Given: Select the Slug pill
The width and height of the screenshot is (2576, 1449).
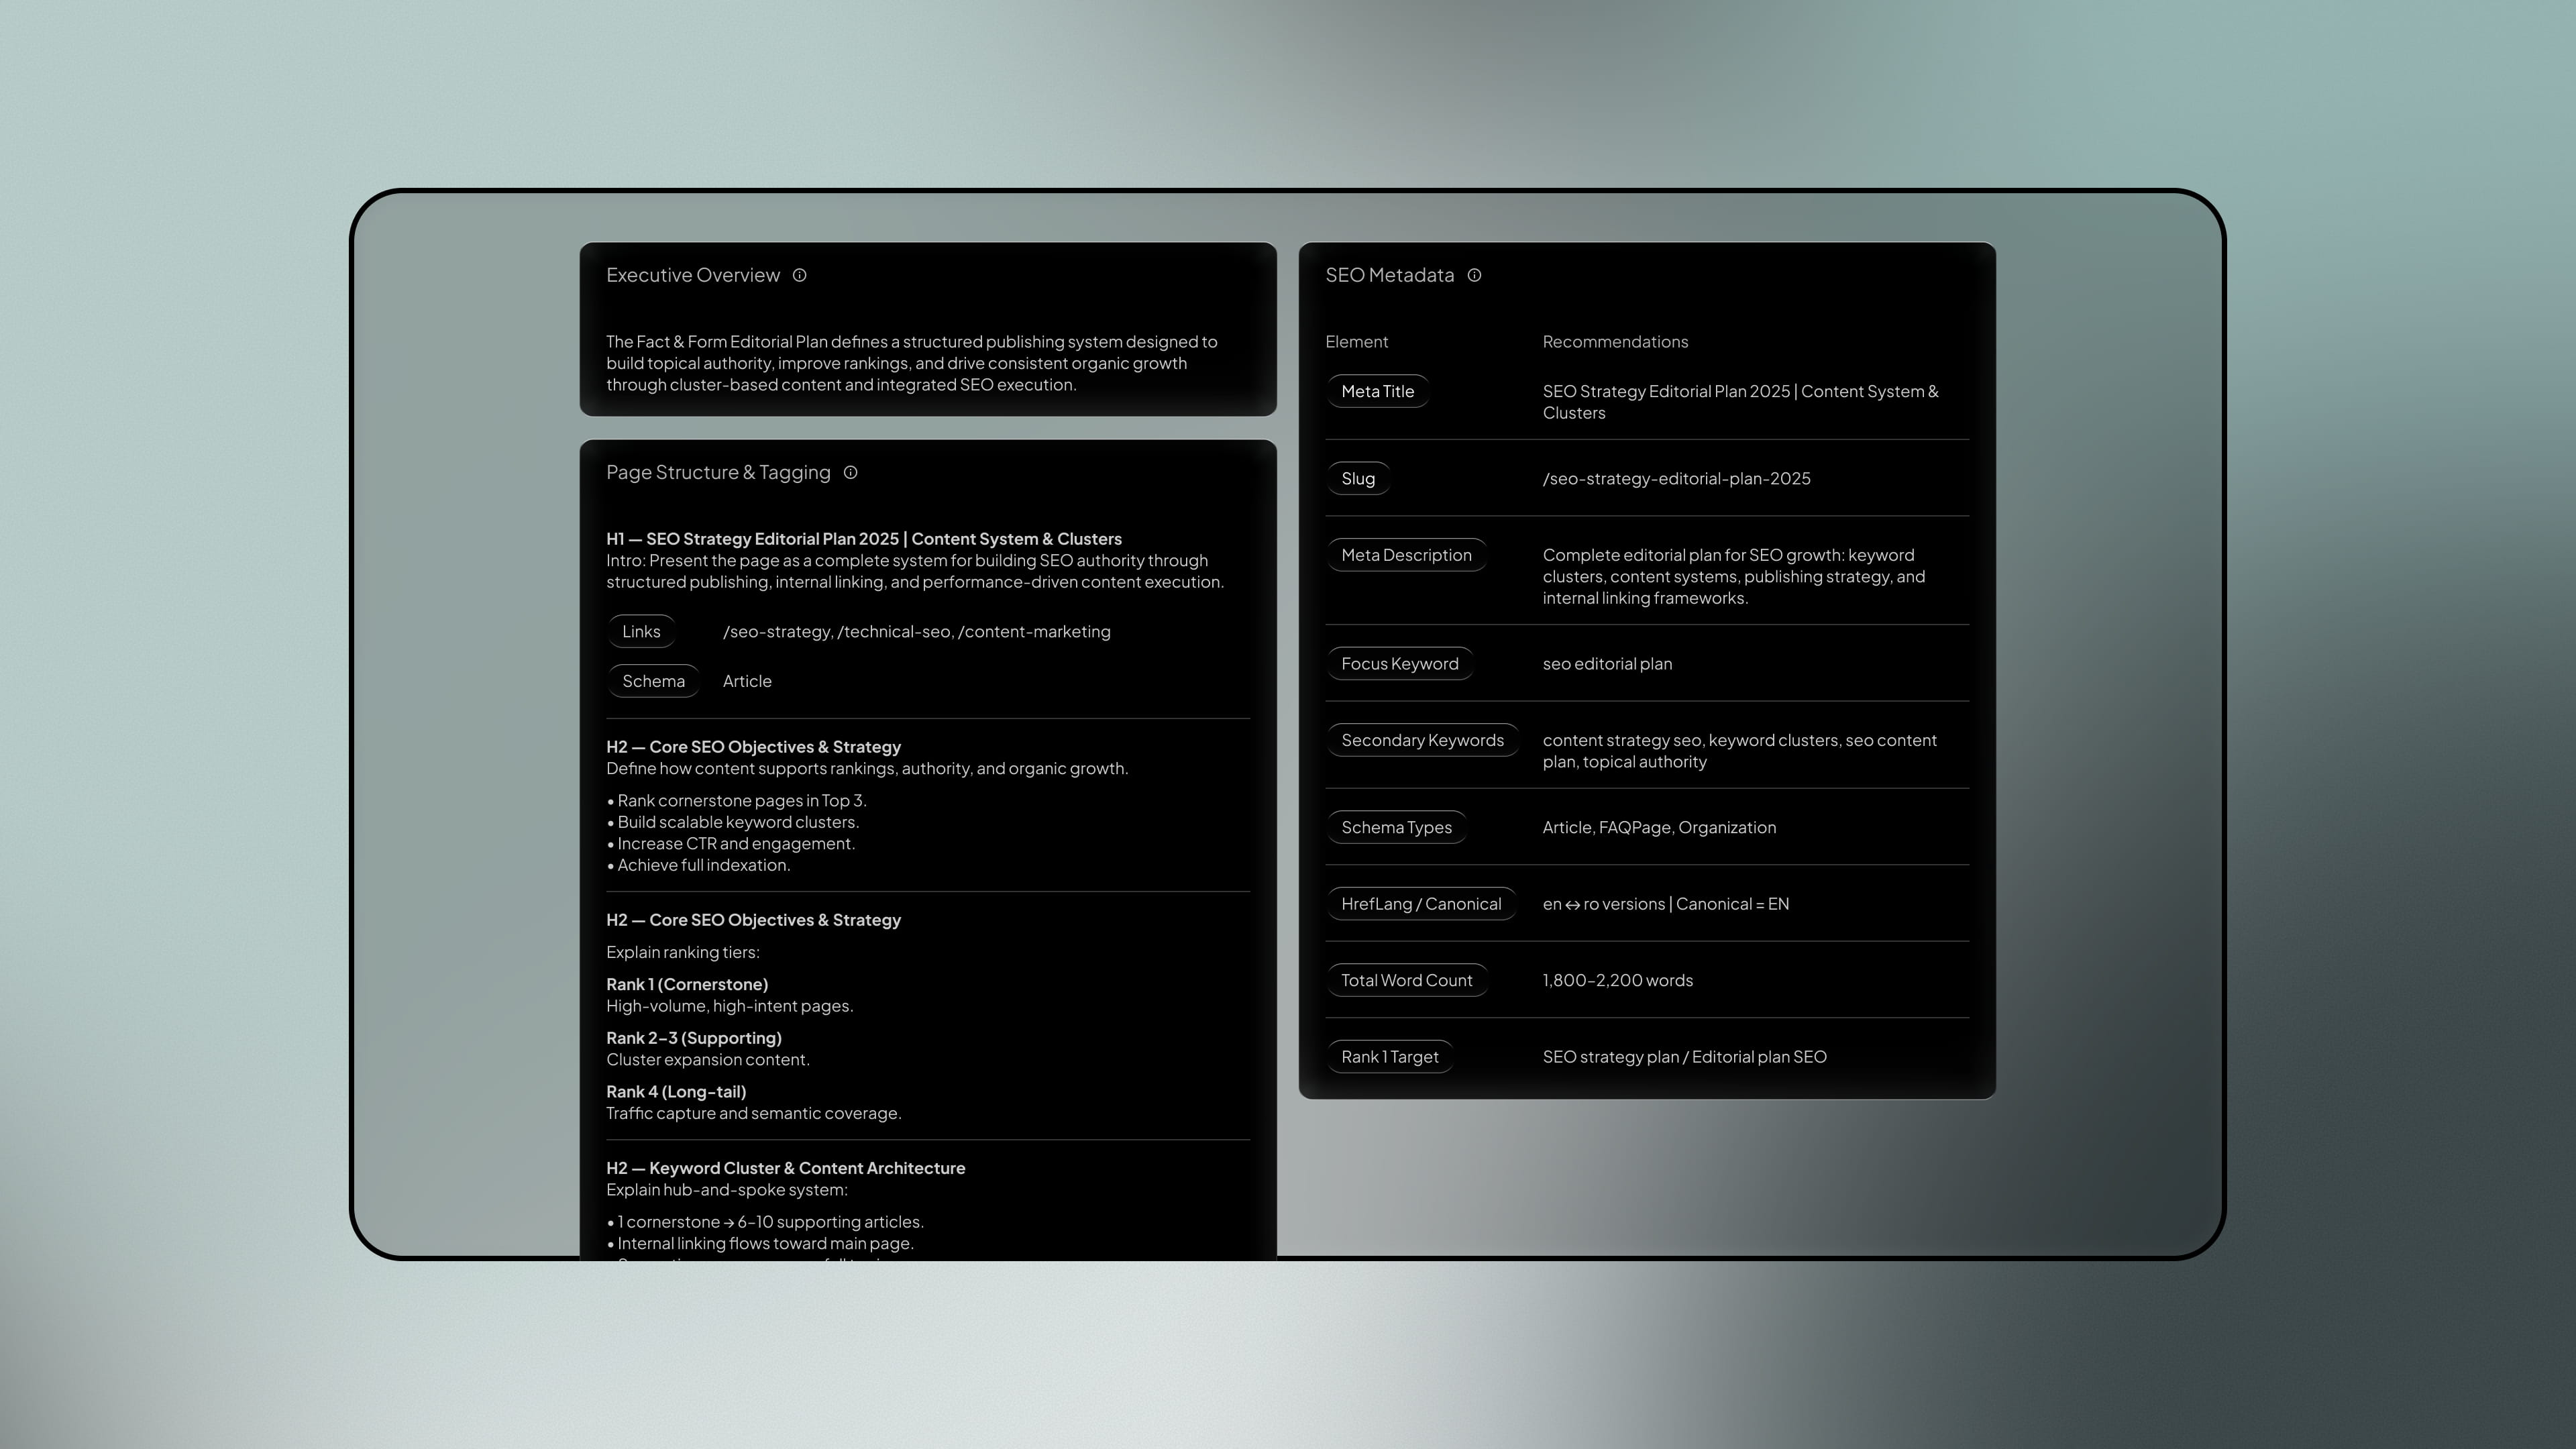Looking at the screenshot, I should [x=1358, y=478].
